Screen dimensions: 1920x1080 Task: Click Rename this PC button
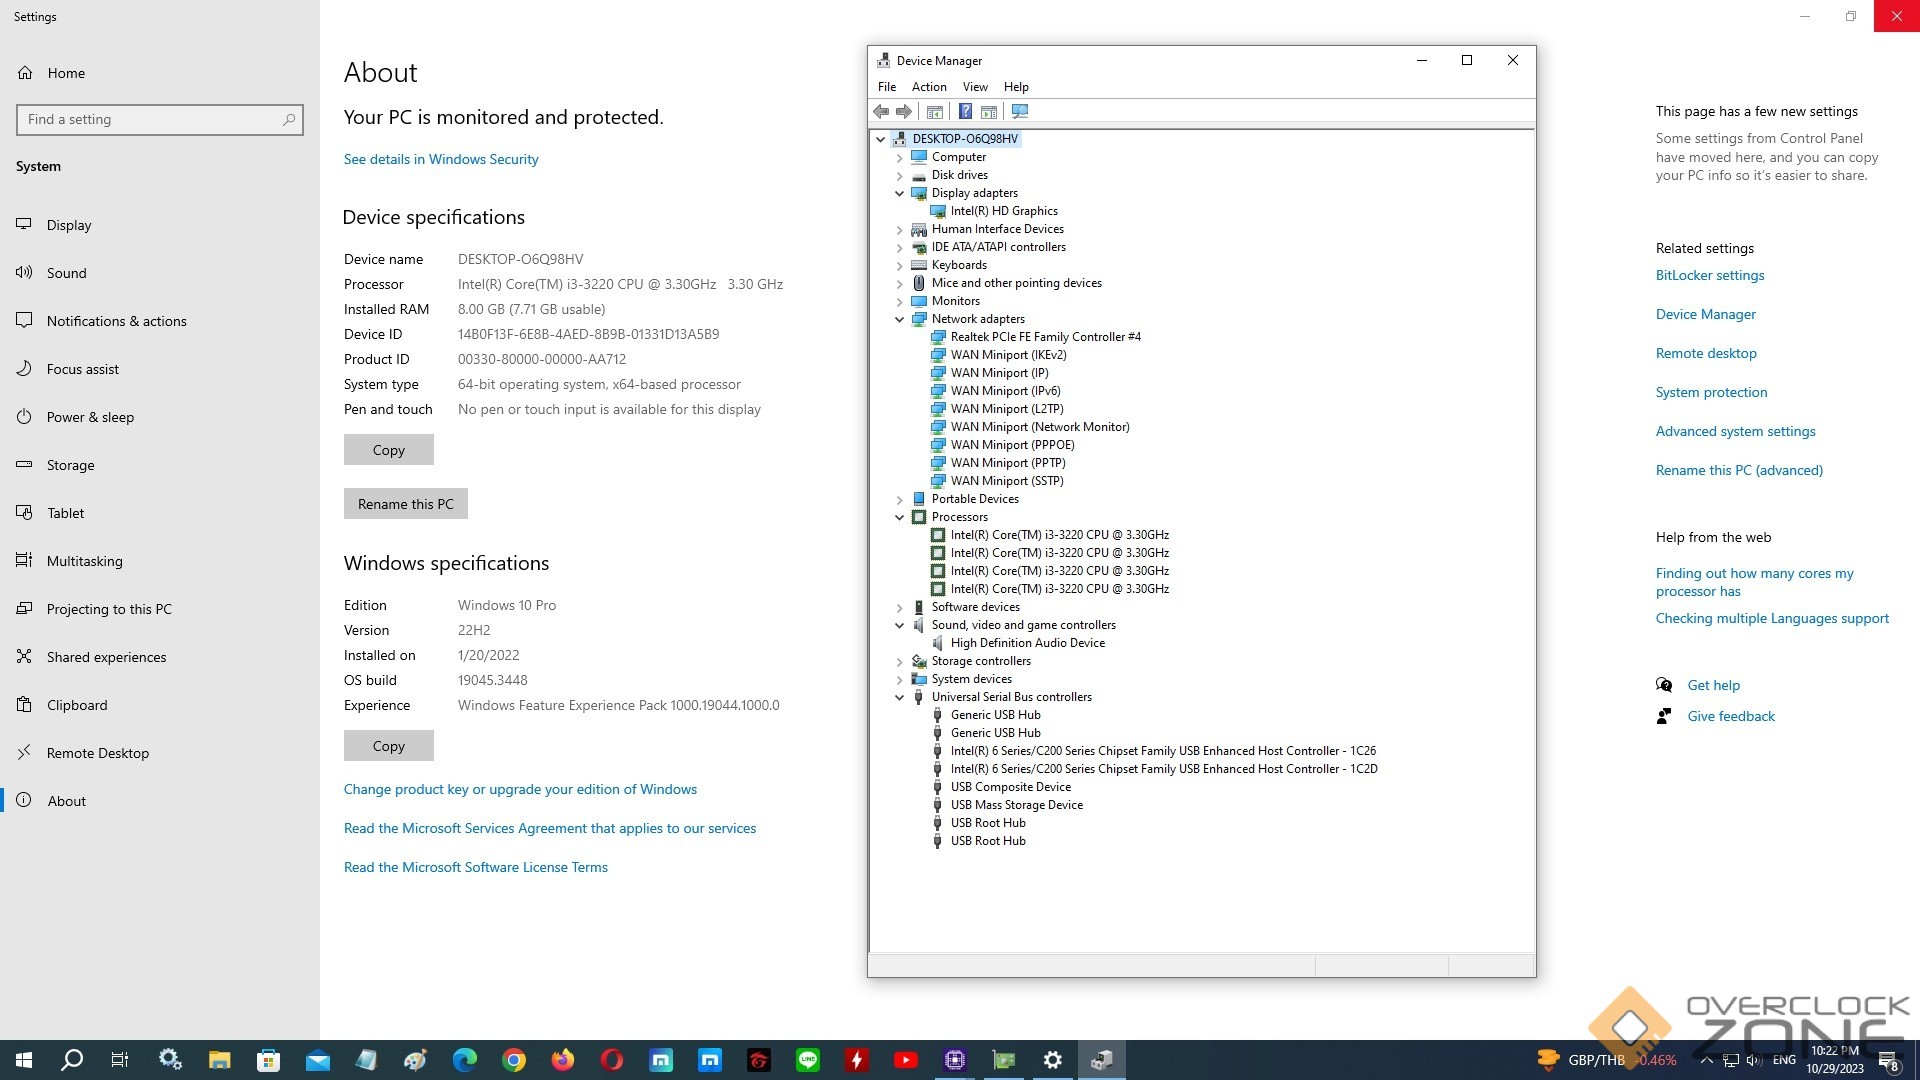(405, 504)
